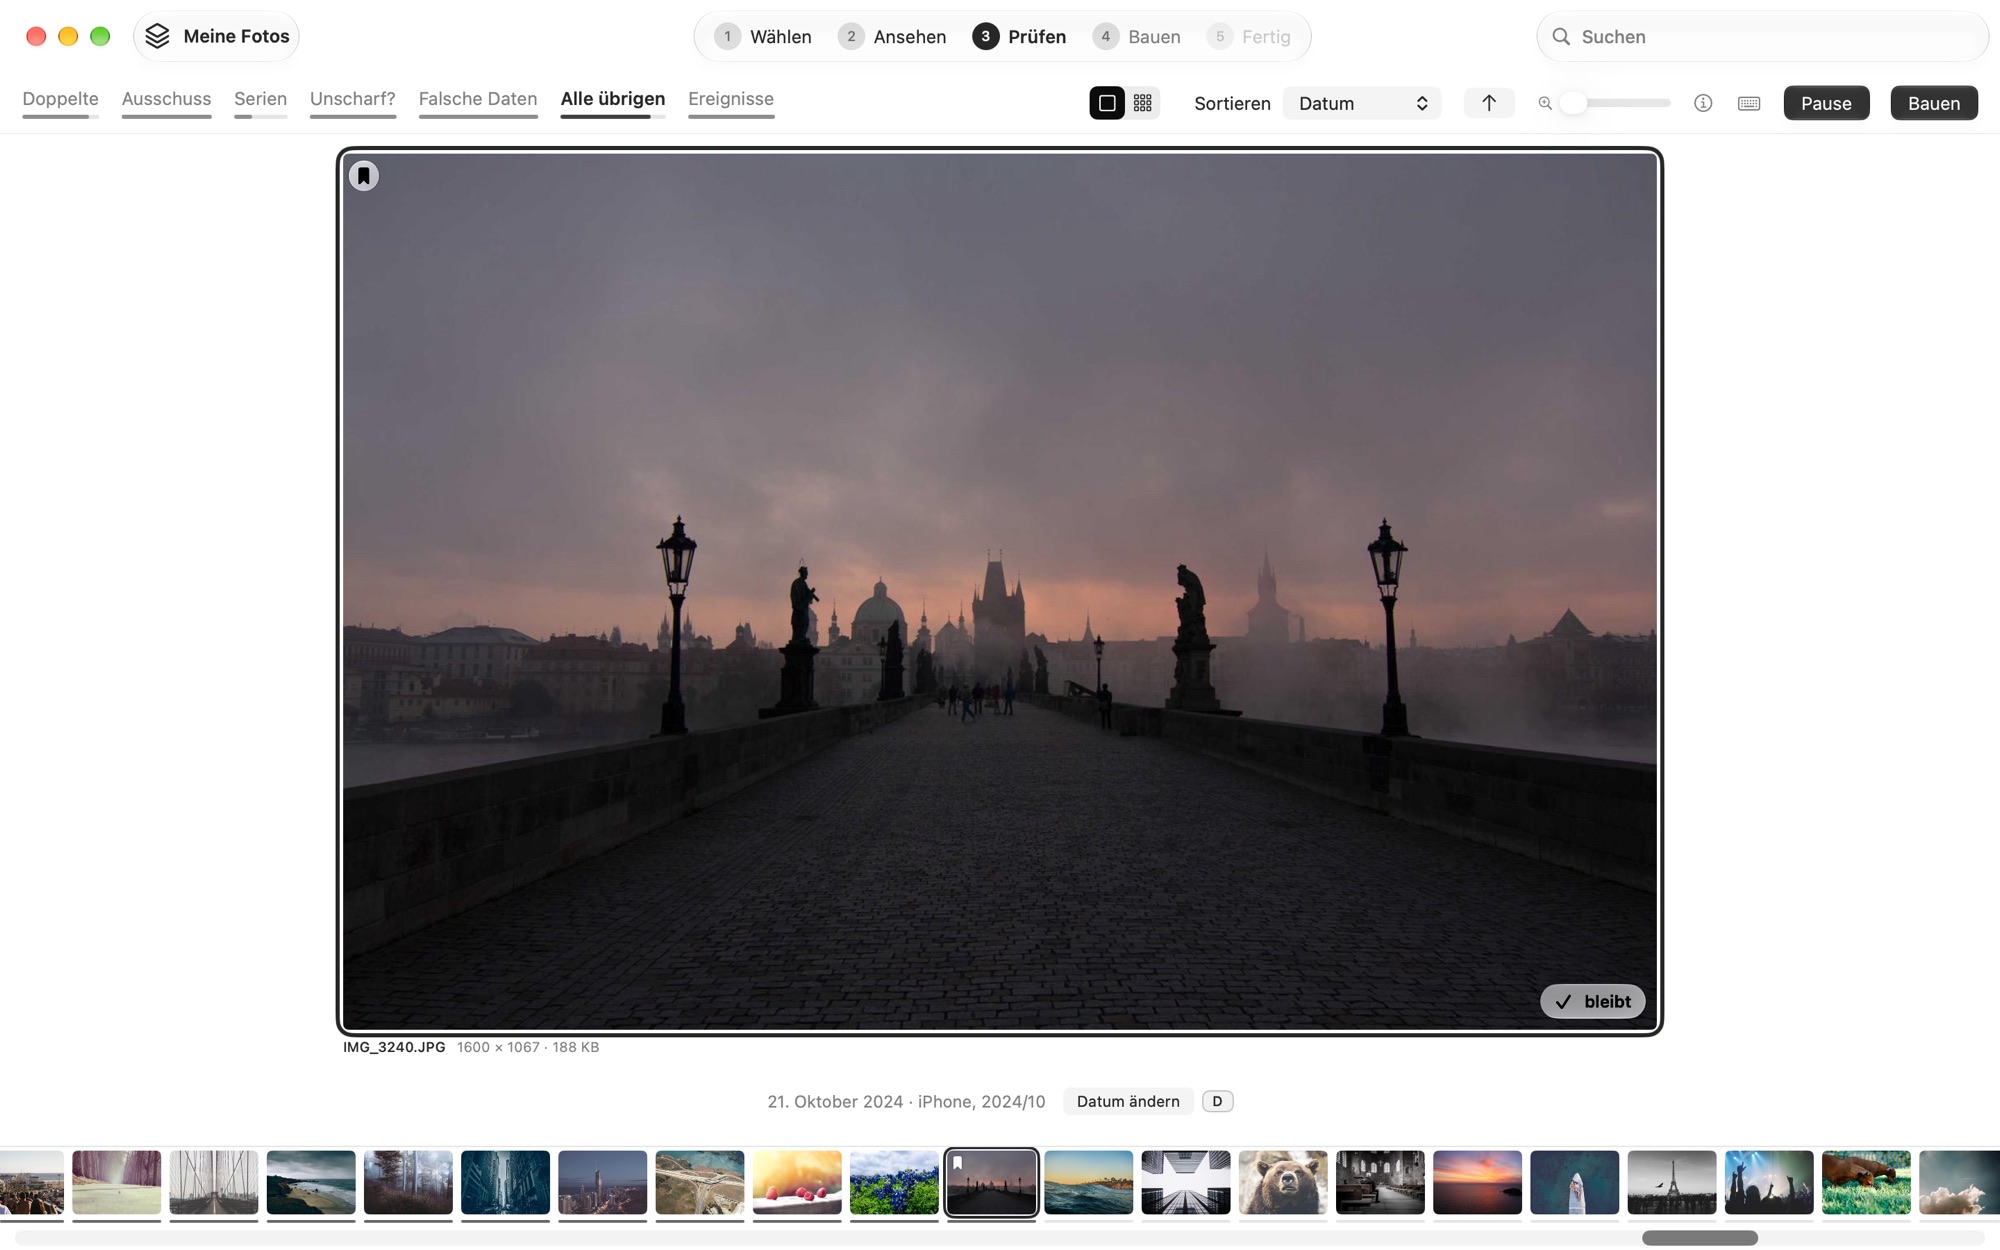Viewport: 2000px width, 1250px height.
Task: Reverse sort direction with the arrow icon
Action: pos(1489,103)
